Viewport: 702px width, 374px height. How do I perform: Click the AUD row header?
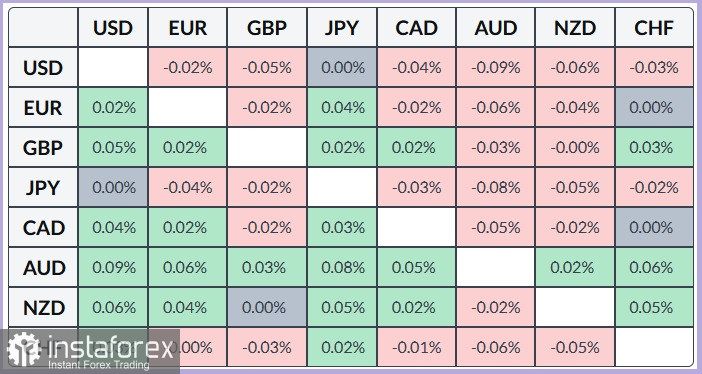(43, 267)
